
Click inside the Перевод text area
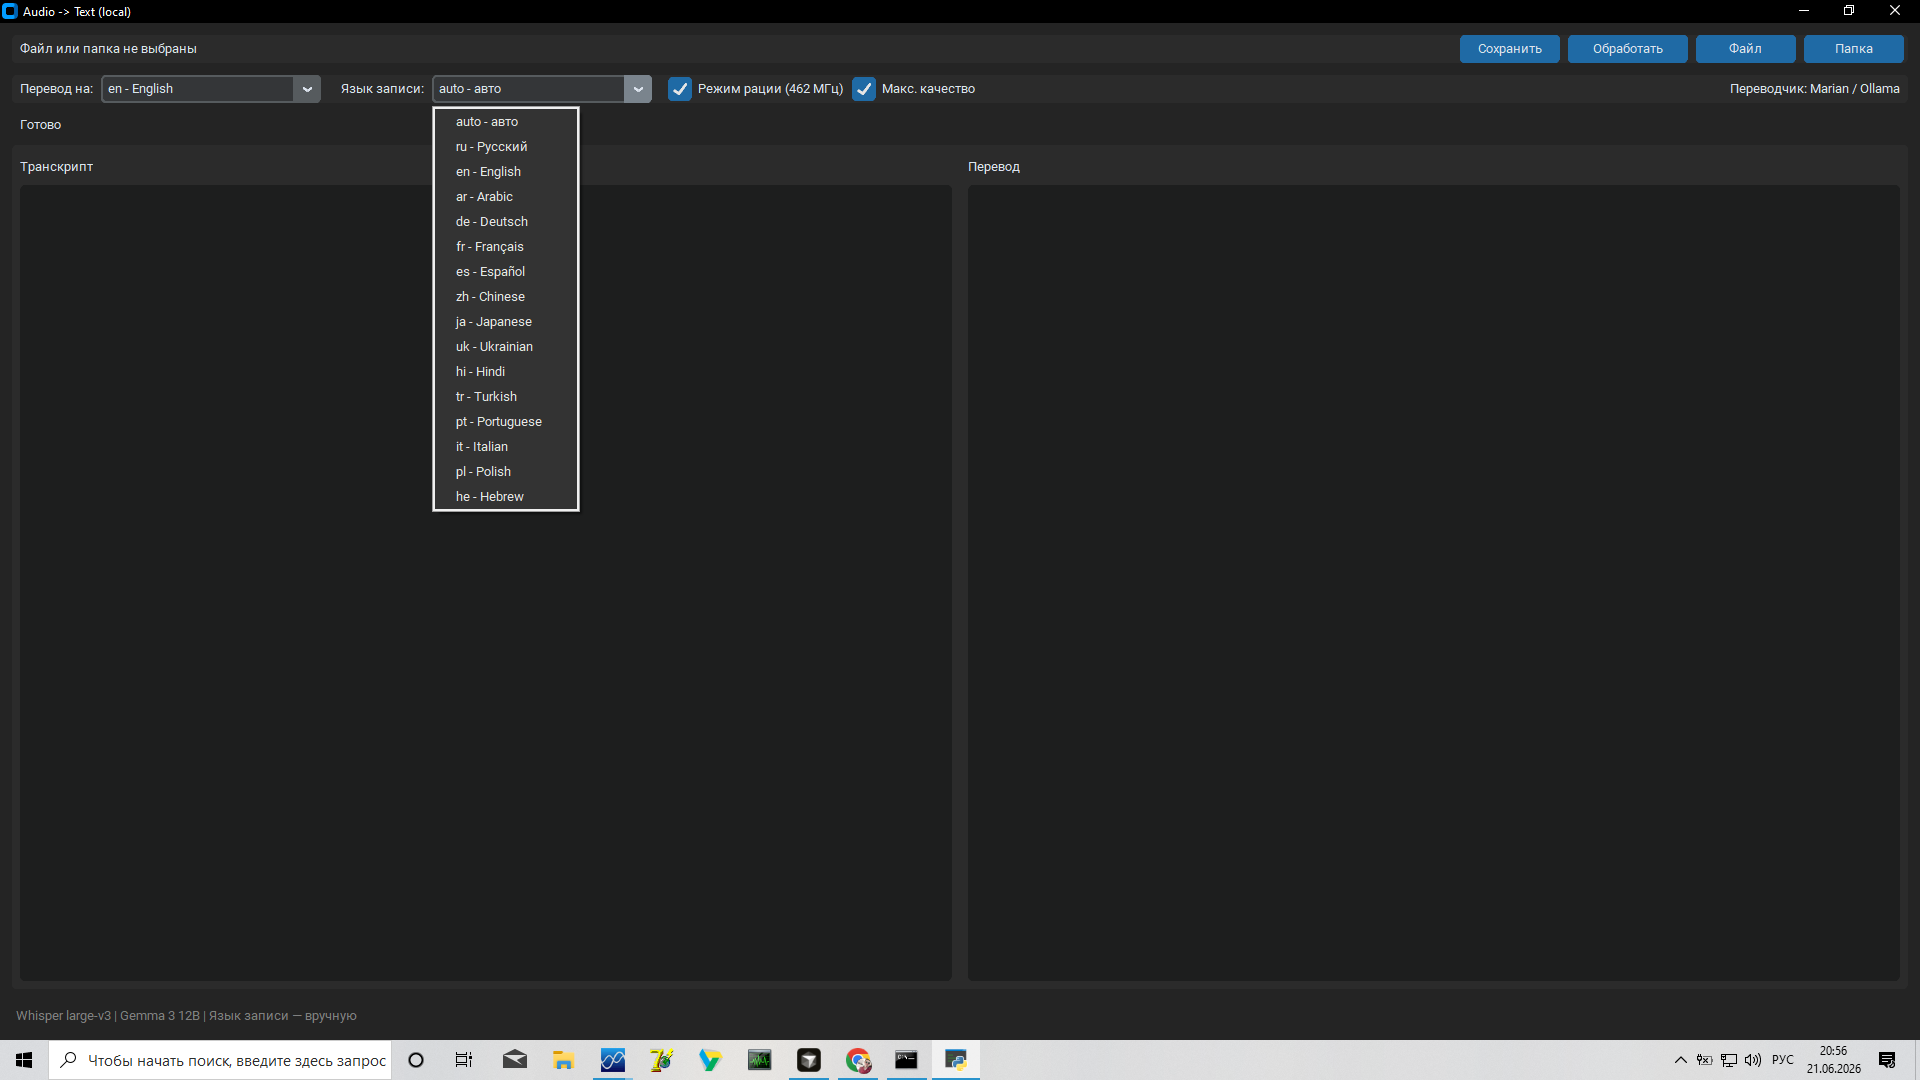click(1433, 583)
